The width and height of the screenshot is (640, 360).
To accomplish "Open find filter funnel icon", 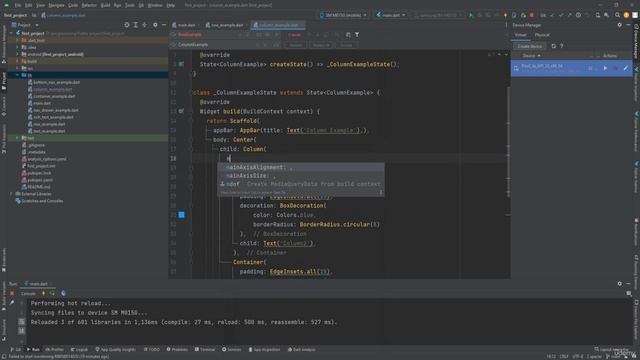I will pos(357,35).
